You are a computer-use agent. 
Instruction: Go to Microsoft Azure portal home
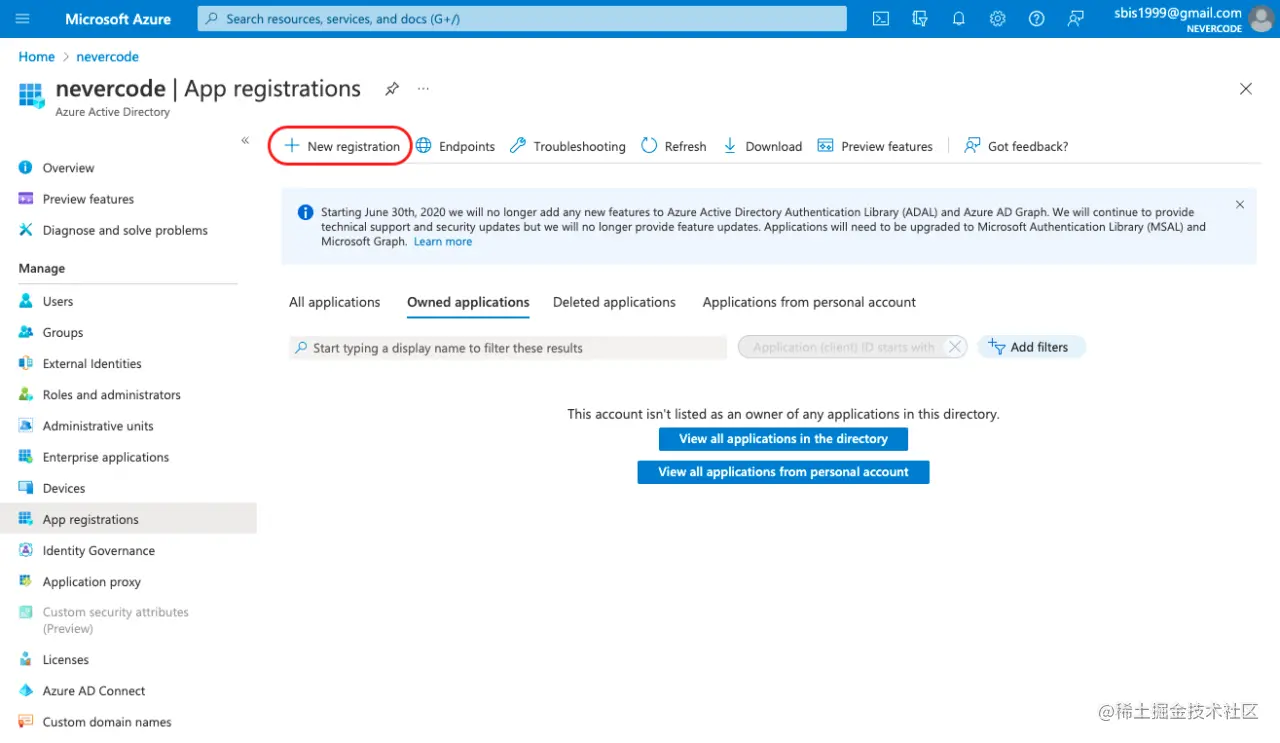coord(118,18)
